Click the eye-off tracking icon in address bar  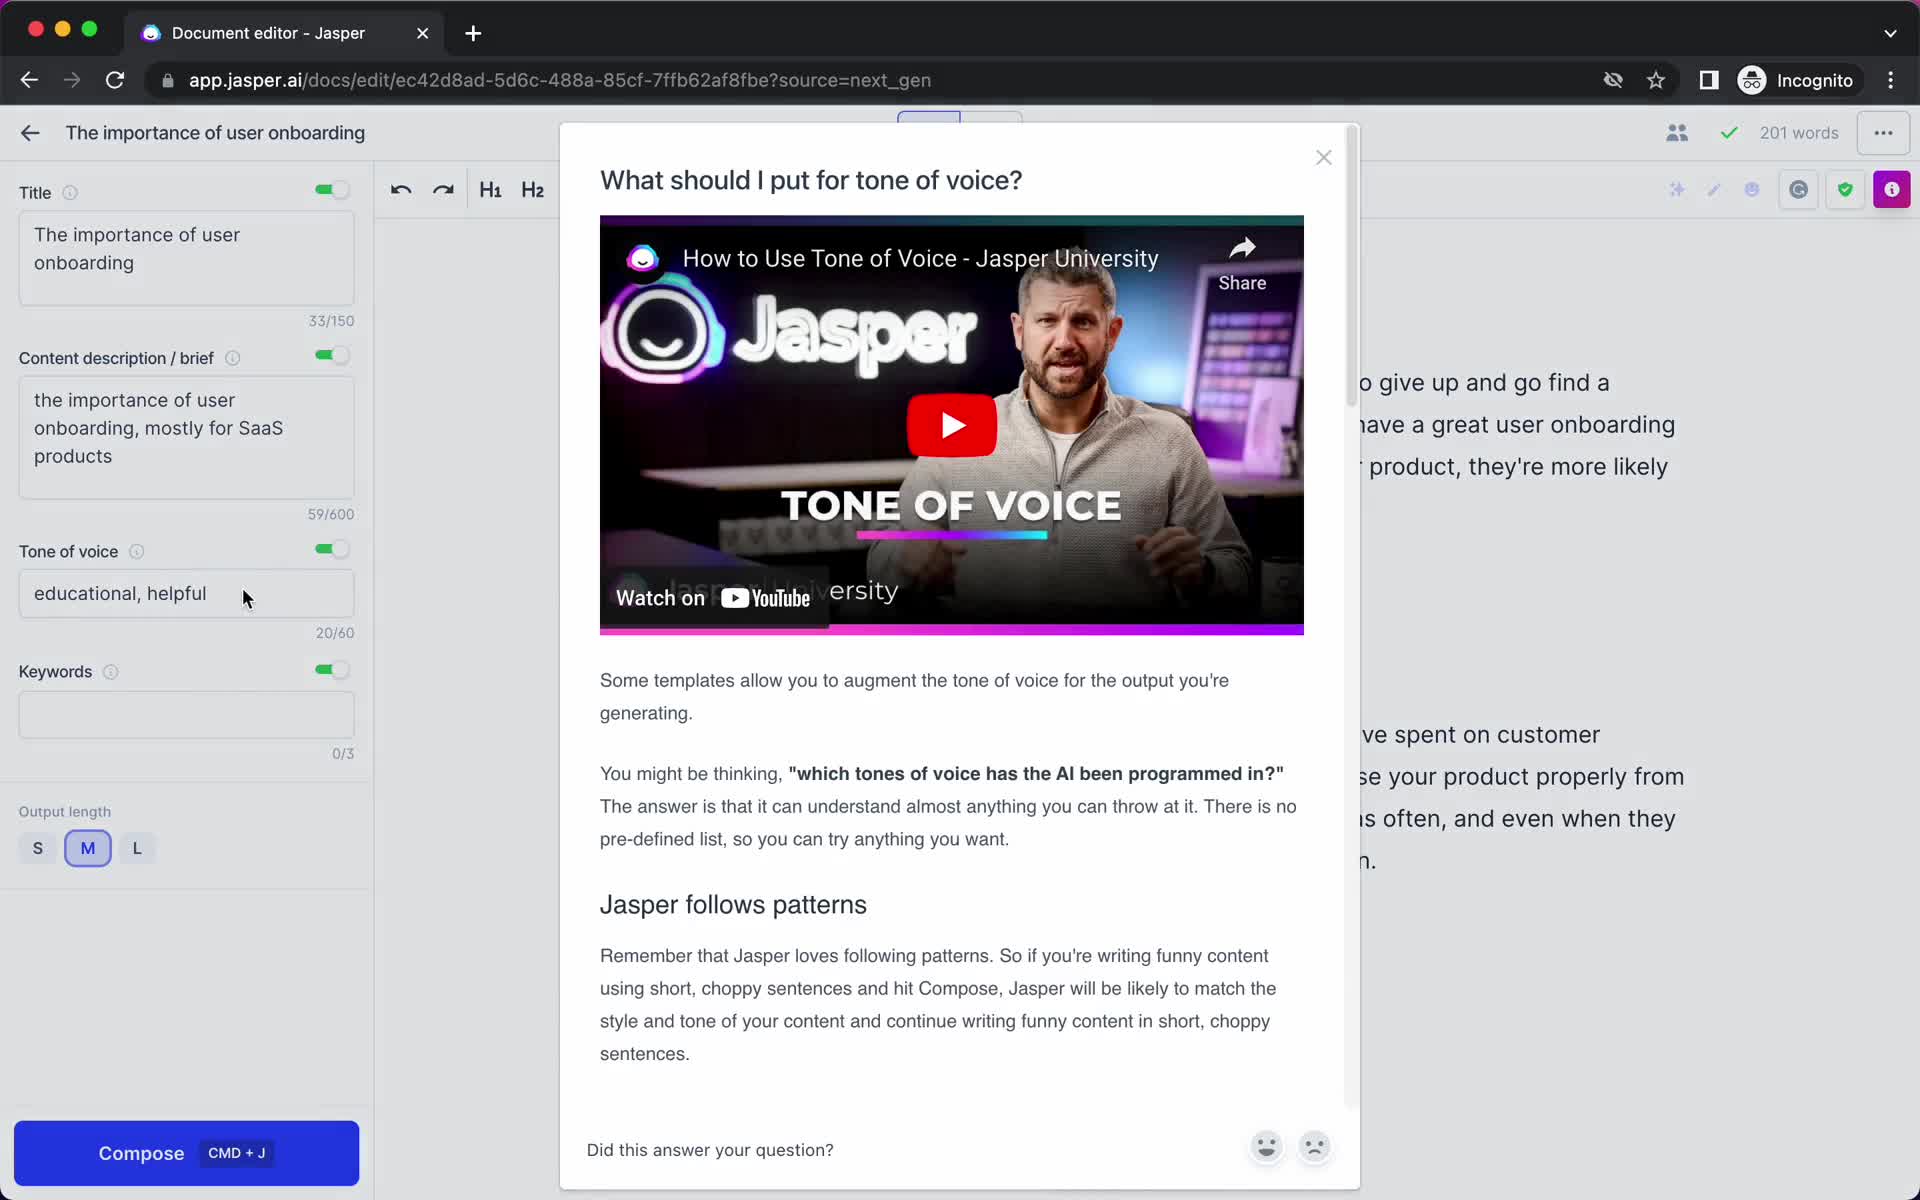click(1613, 80)
